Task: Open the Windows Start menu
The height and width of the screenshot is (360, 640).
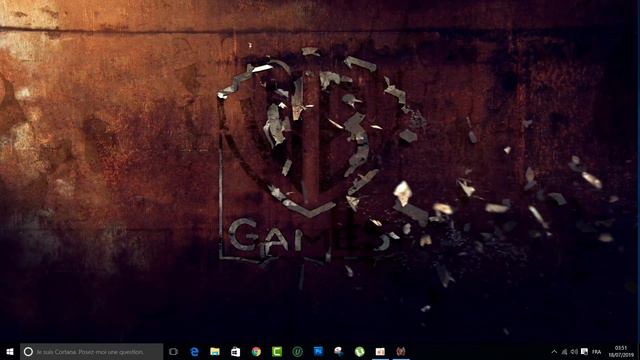Action: click(x=10, y=351)
